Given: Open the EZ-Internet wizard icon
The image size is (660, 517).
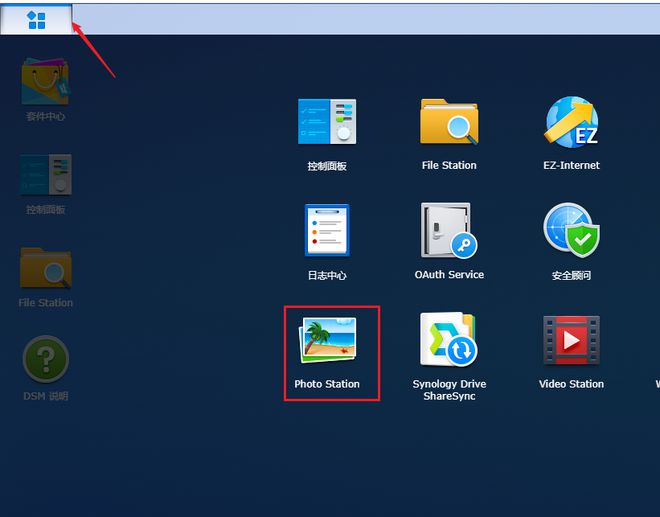Looking at the screenshot, I should click(x=571, y=122).
